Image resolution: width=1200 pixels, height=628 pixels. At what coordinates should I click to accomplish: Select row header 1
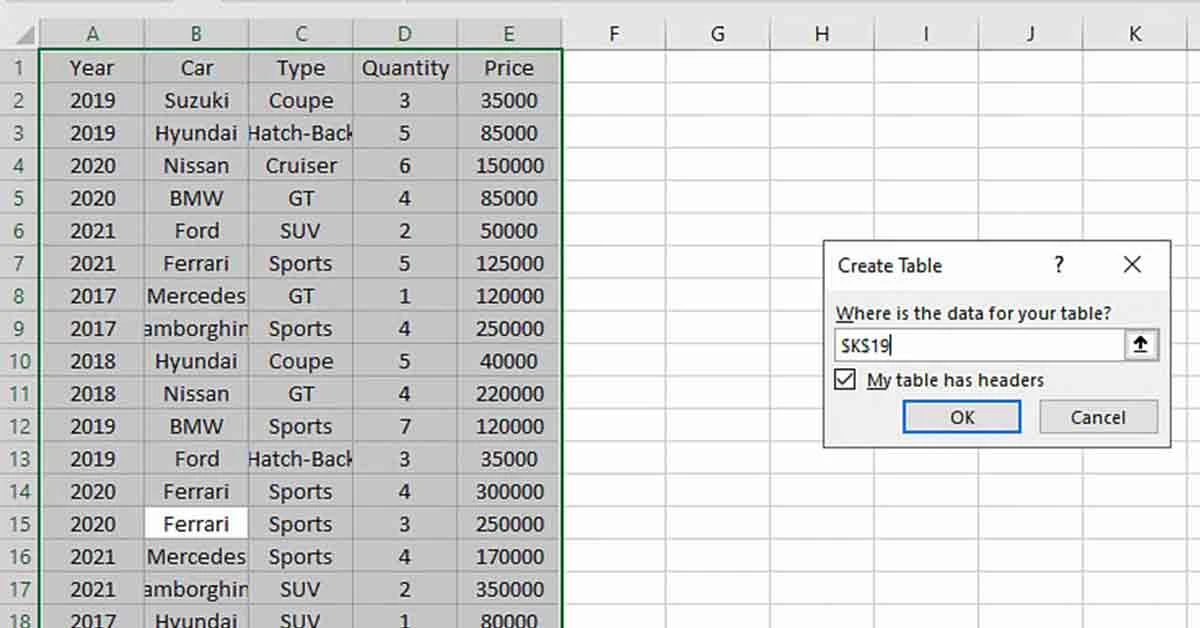[x=18, y=68]
